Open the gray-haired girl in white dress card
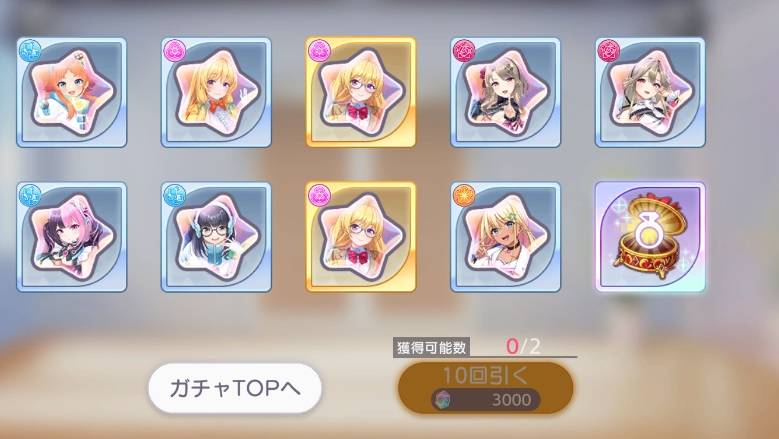 click(x=650, y=92)
